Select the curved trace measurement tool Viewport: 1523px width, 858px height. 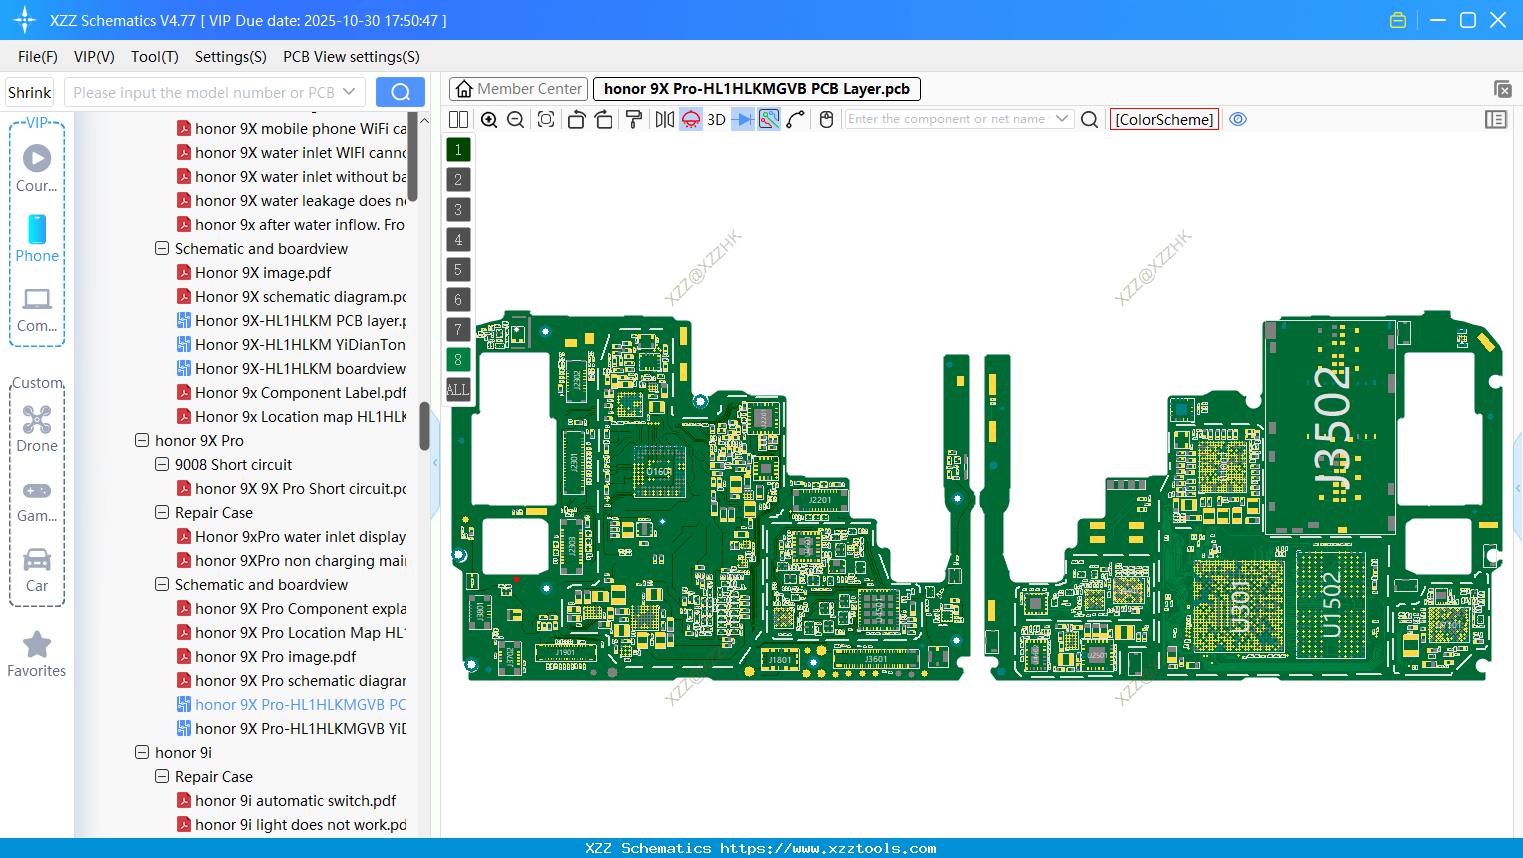[796, 119]
